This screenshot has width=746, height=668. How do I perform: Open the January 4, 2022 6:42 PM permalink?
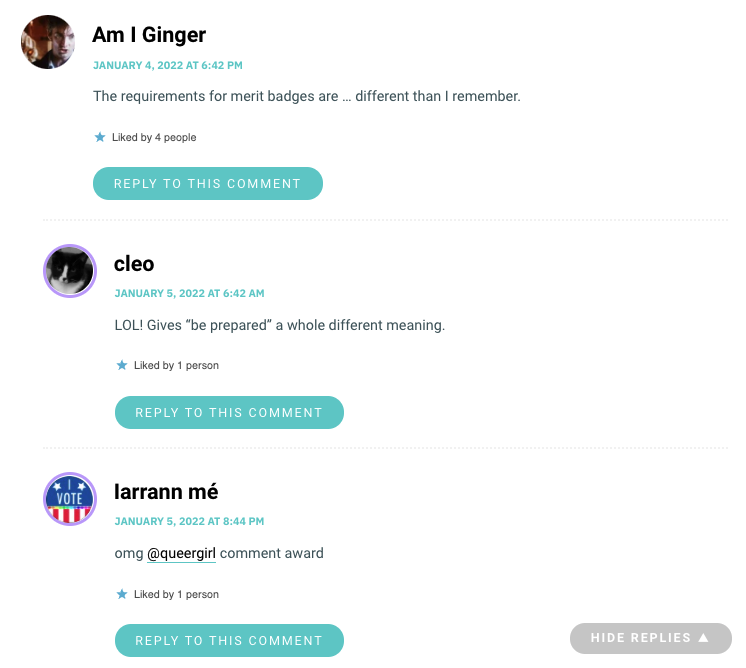click(167, 65)
